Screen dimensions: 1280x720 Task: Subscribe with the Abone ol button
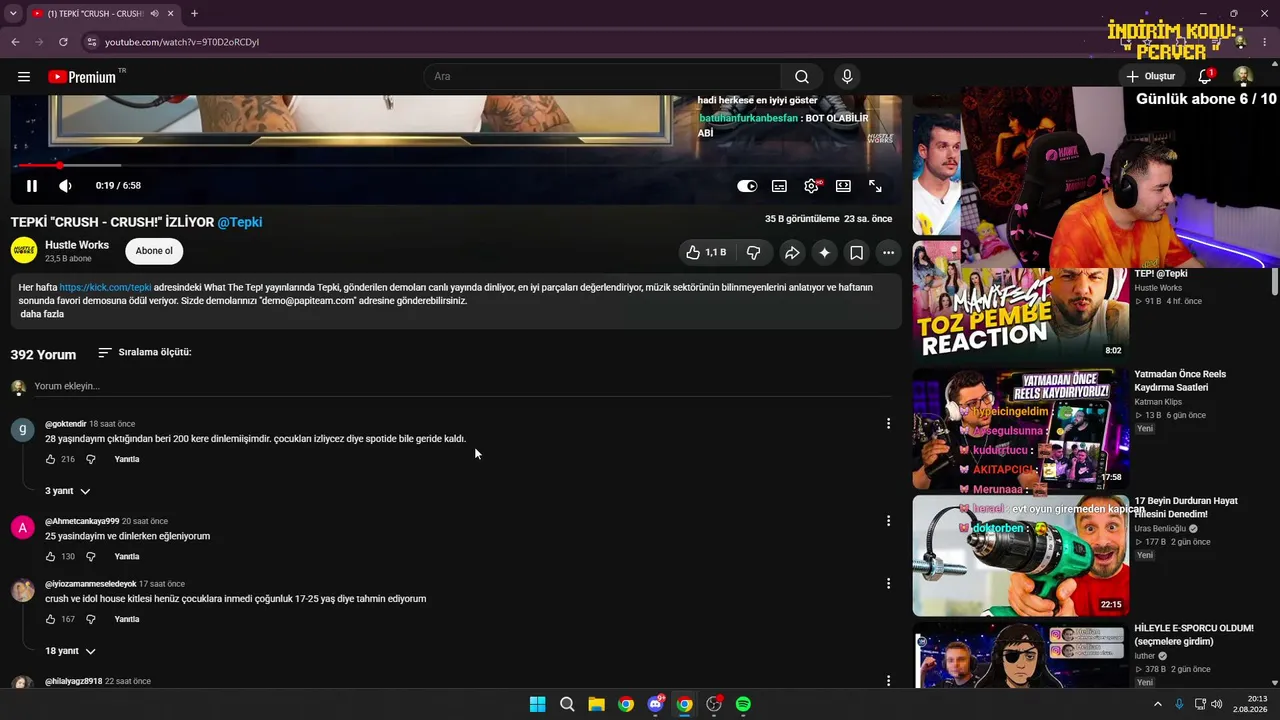coord(154,251)
